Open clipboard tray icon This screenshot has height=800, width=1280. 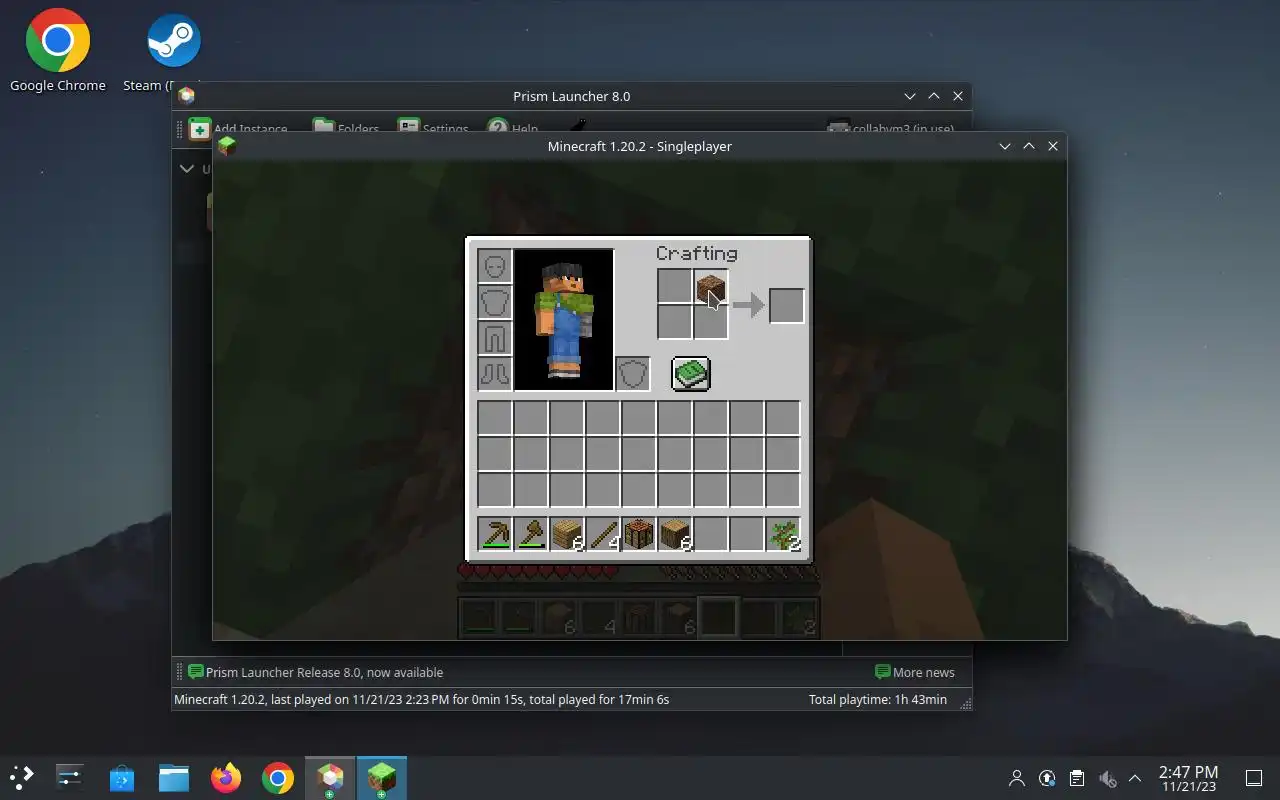point(1077,778)
